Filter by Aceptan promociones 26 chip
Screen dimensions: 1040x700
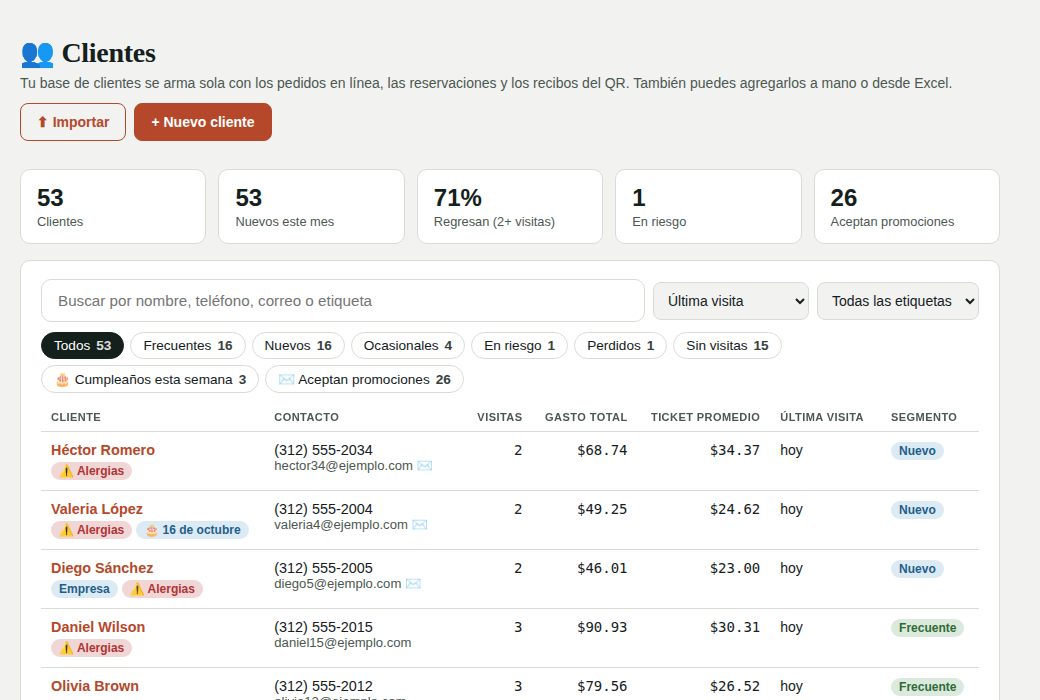tap(364, 380)
